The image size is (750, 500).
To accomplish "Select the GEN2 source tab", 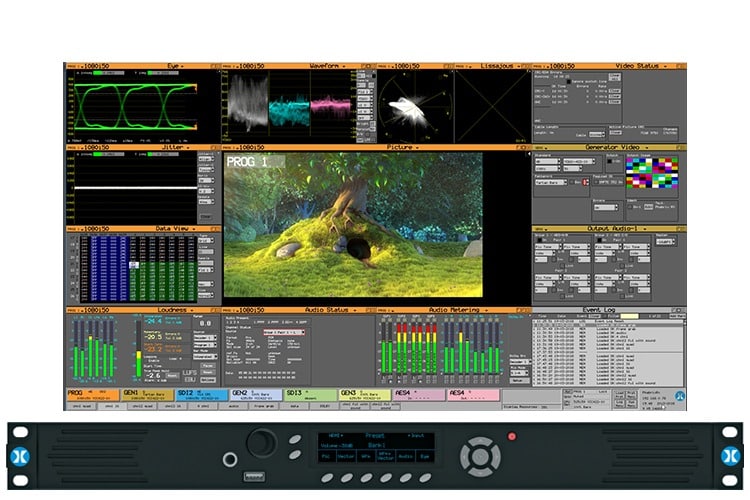I will [256, 395].
